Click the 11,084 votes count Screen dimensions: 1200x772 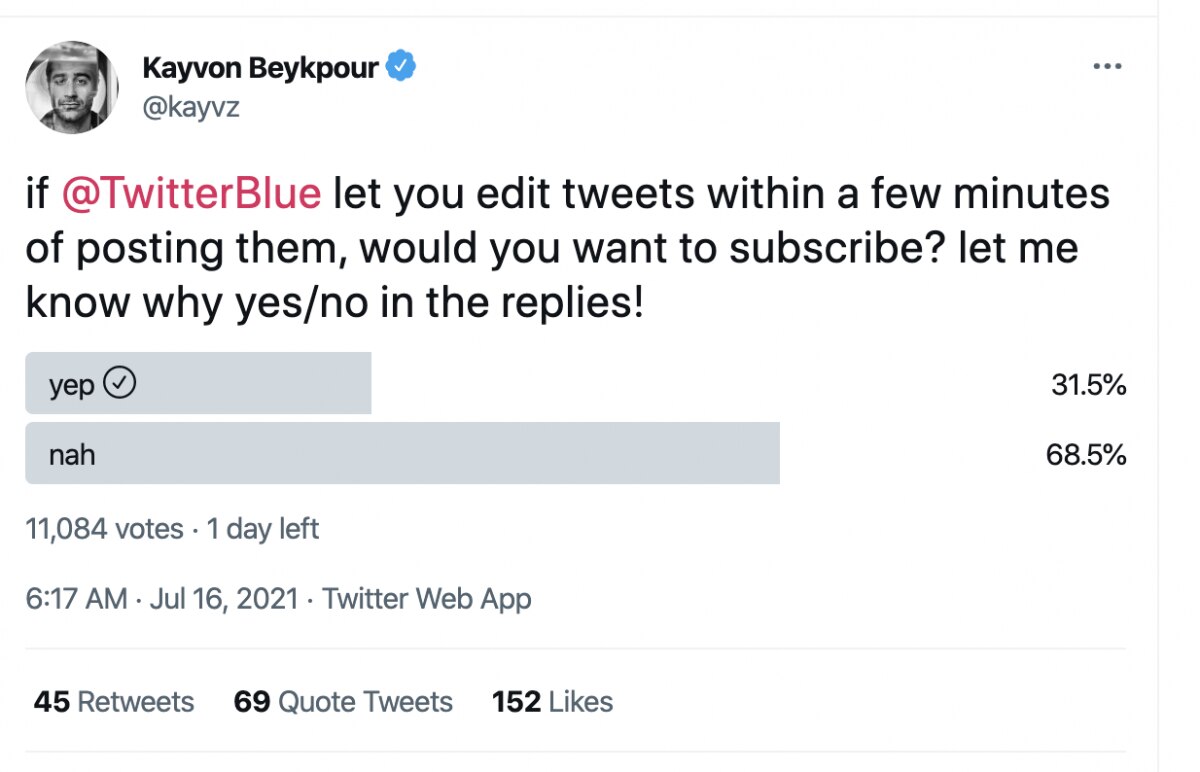(104, 529)
